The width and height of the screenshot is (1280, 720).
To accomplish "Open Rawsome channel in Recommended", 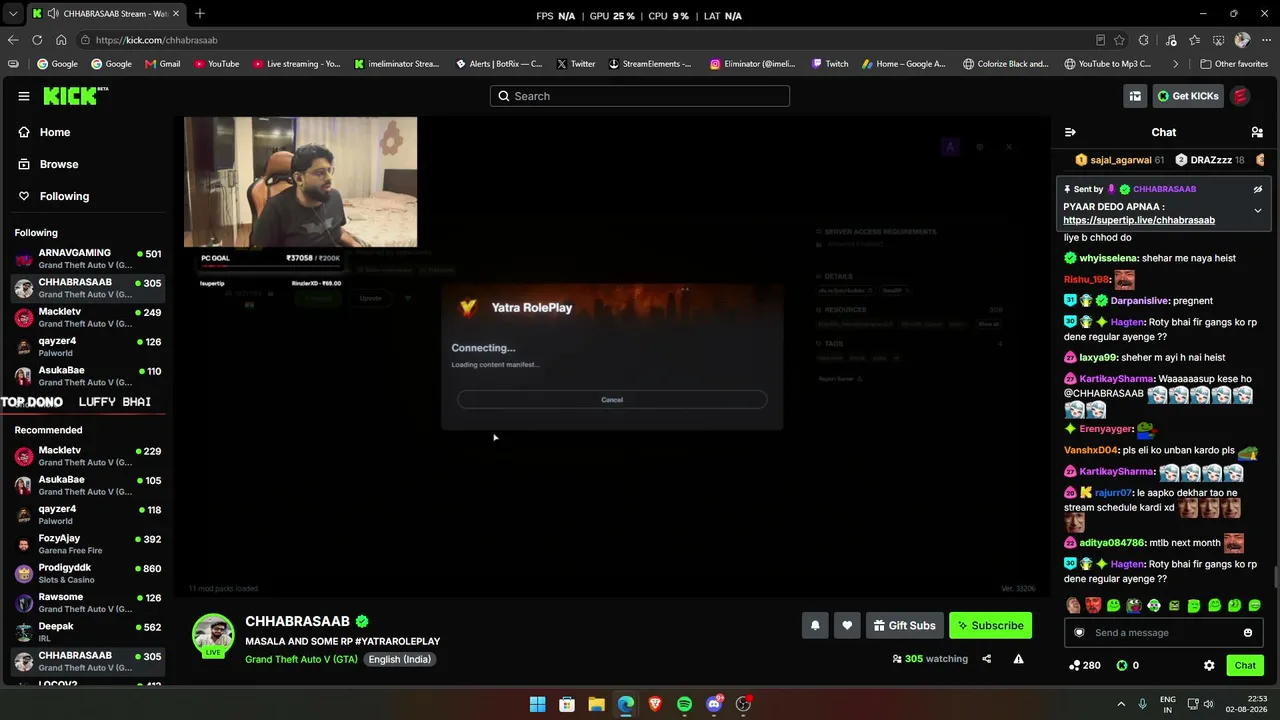I will coord(88,603).
